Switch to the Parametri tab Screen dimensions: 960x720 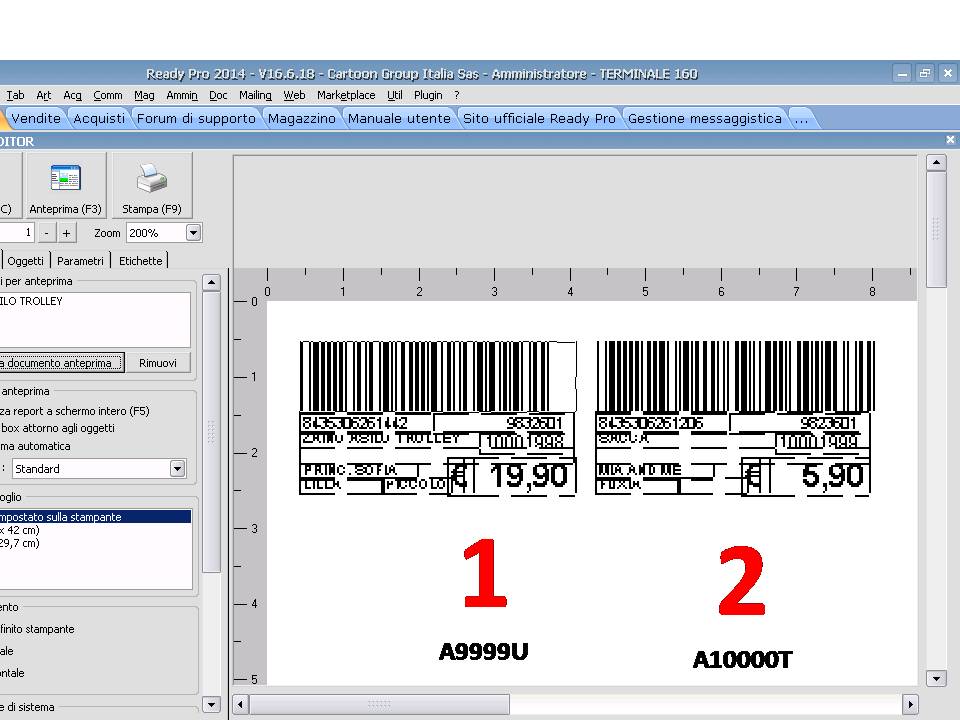(x=80, y=261)
